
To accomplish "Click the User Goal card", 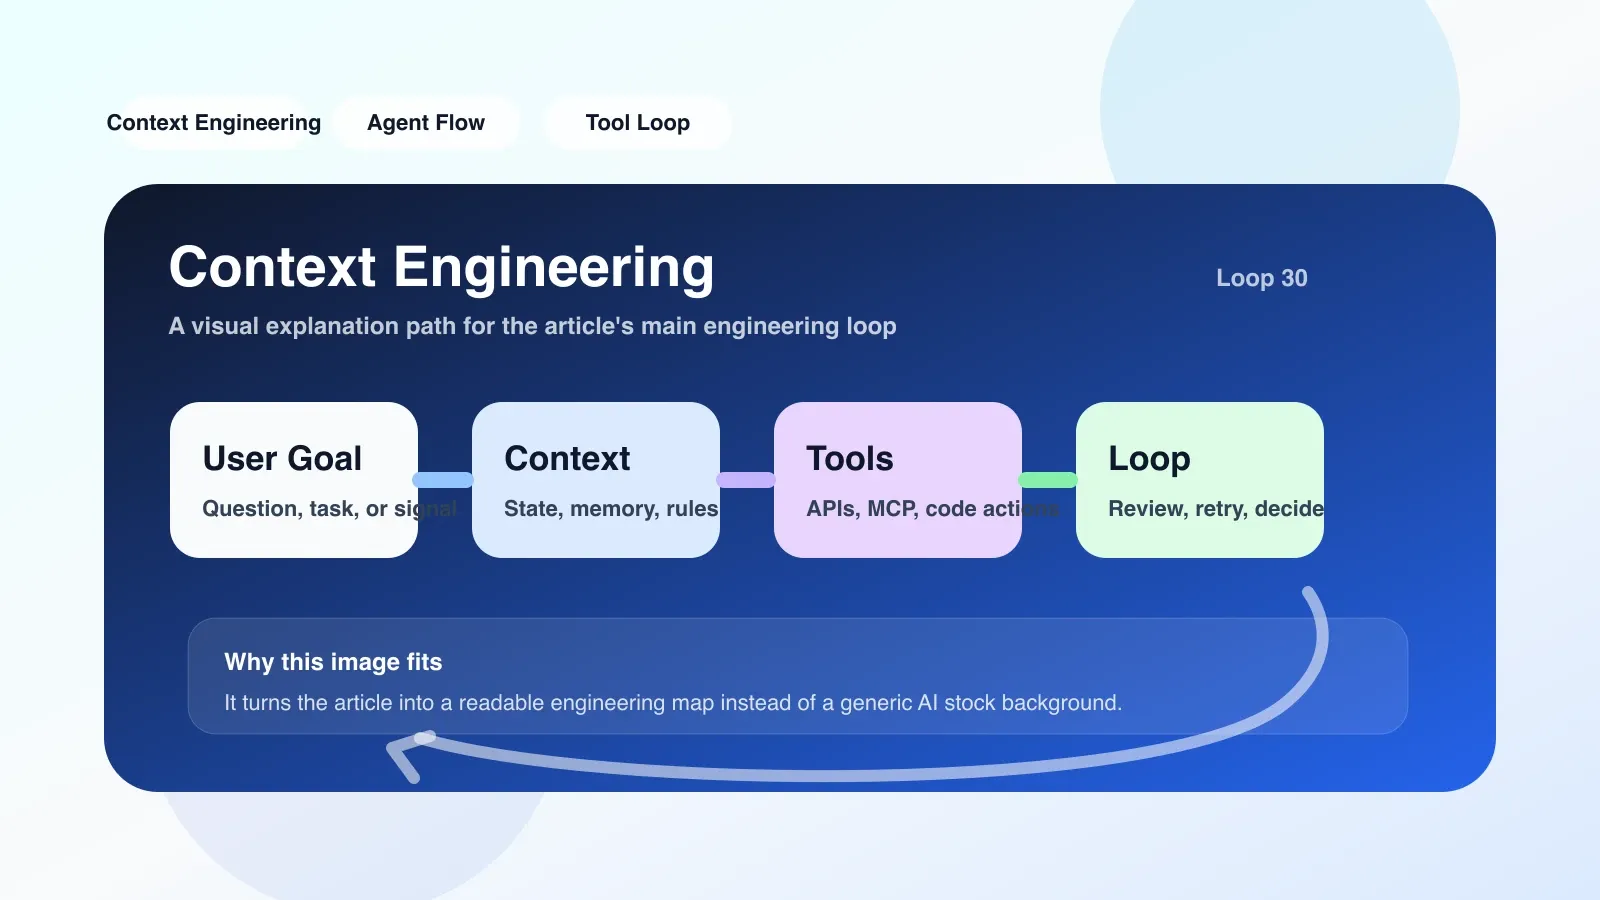I will tap(294, 480).
